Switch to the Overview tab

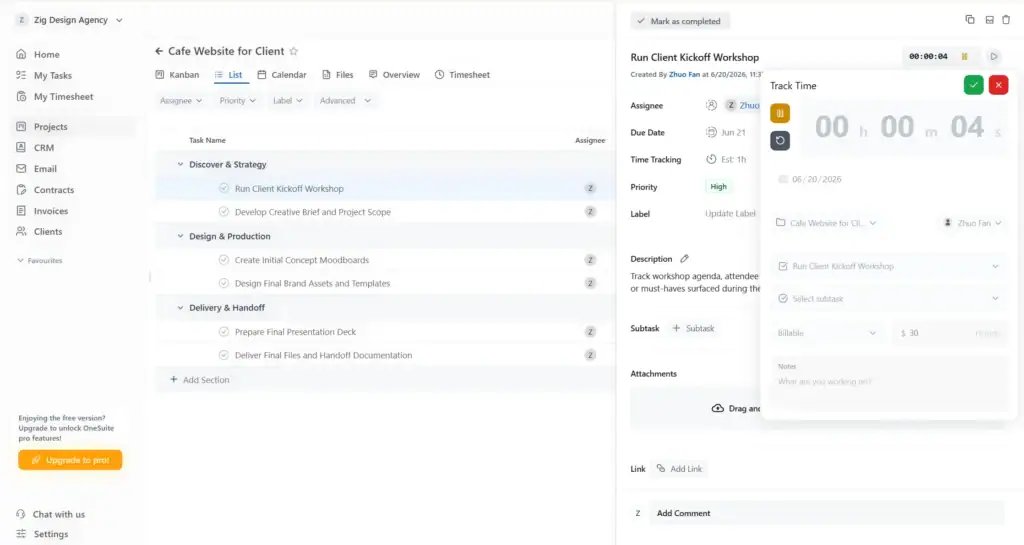click(x=394, y=75)
